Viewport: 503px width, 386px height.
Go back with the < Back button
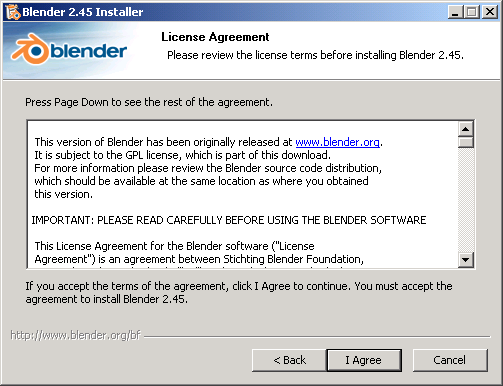pos(289,360)
